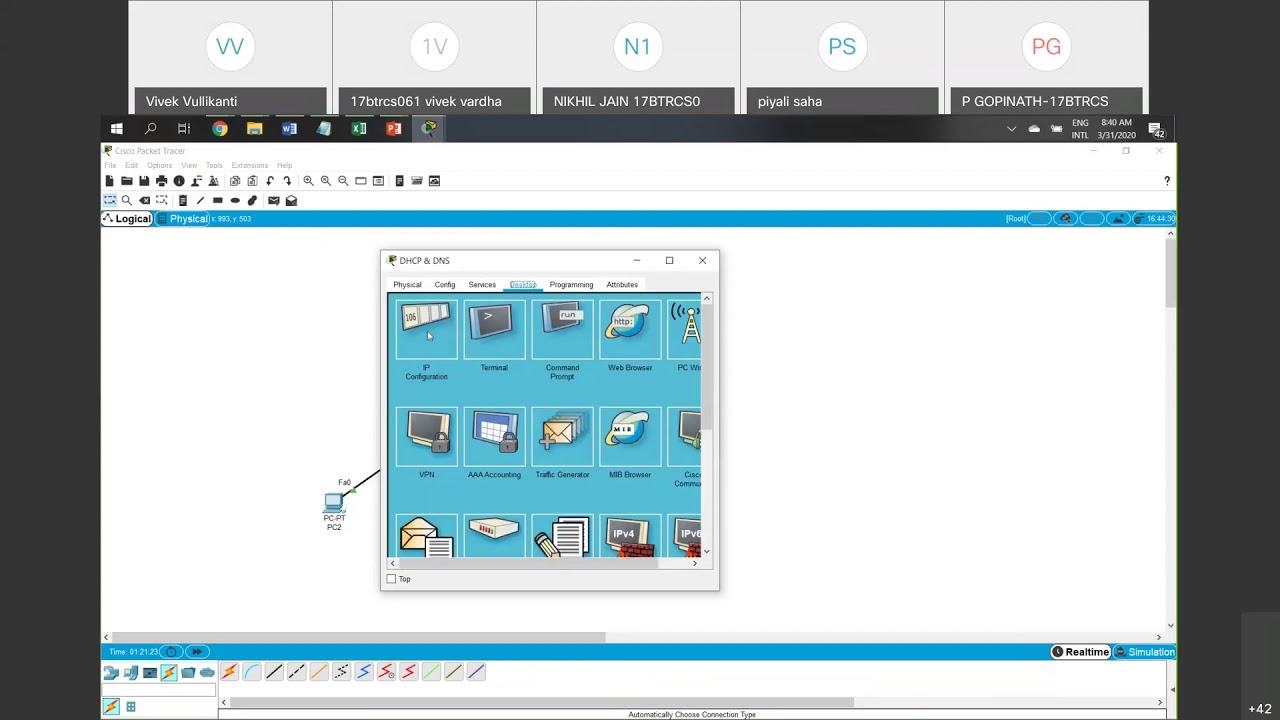
Task: Open Excel from the Windows taskbar
Action: pos(359,129)
